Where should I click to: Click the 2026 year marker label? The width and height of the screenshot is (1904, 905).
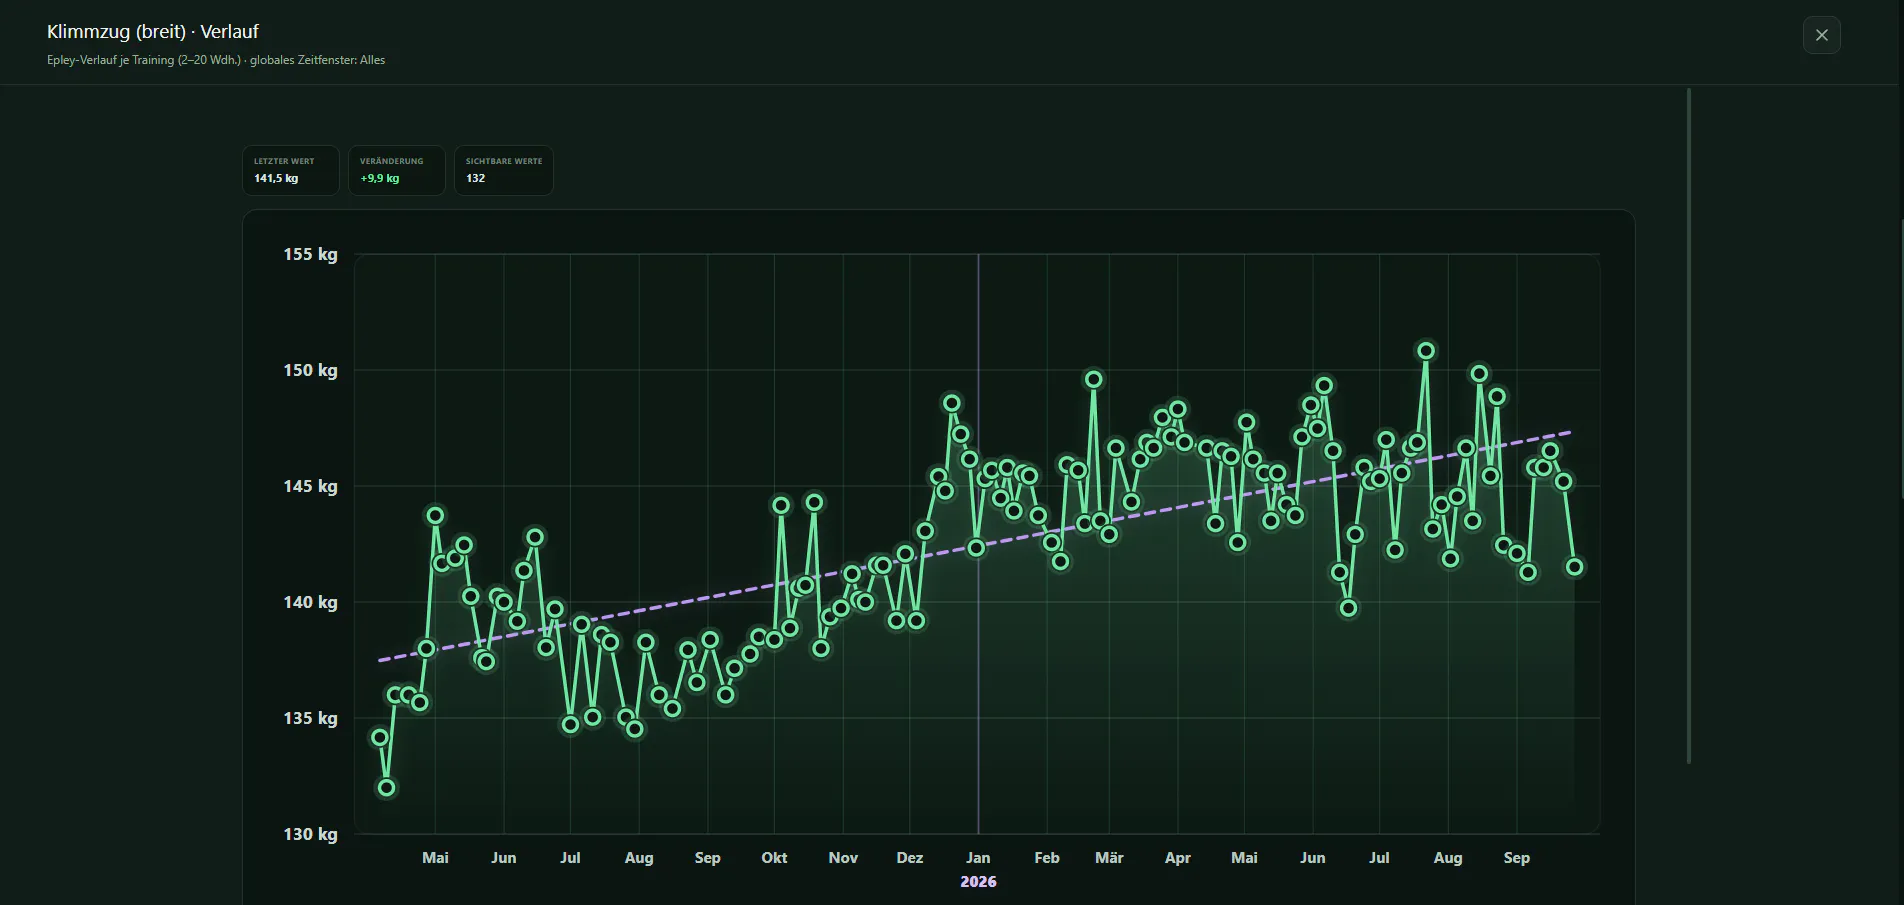pos(978,881)
